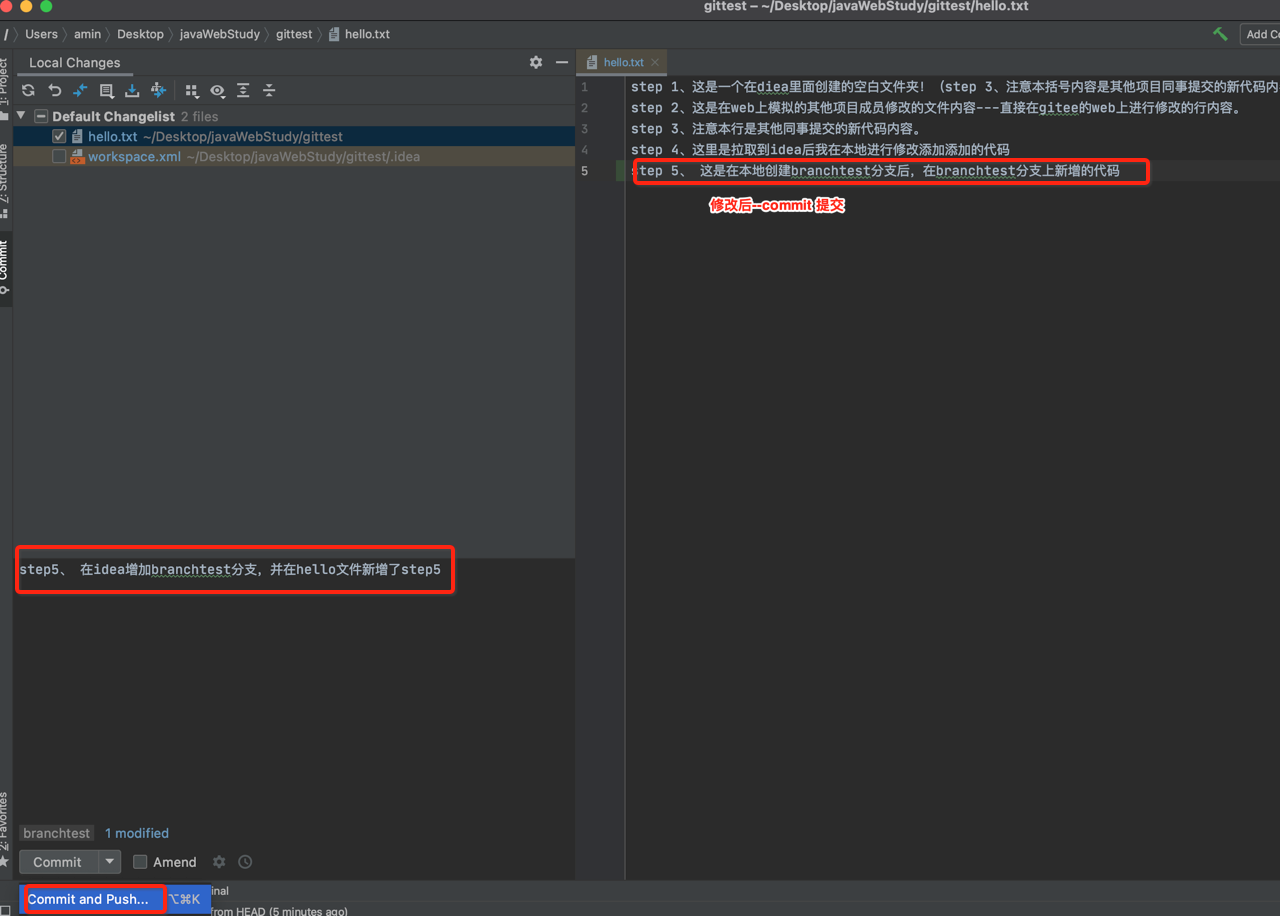The image size is (1280, 916).
Task: Click the 1 modified link
Action: coord(137,833)
